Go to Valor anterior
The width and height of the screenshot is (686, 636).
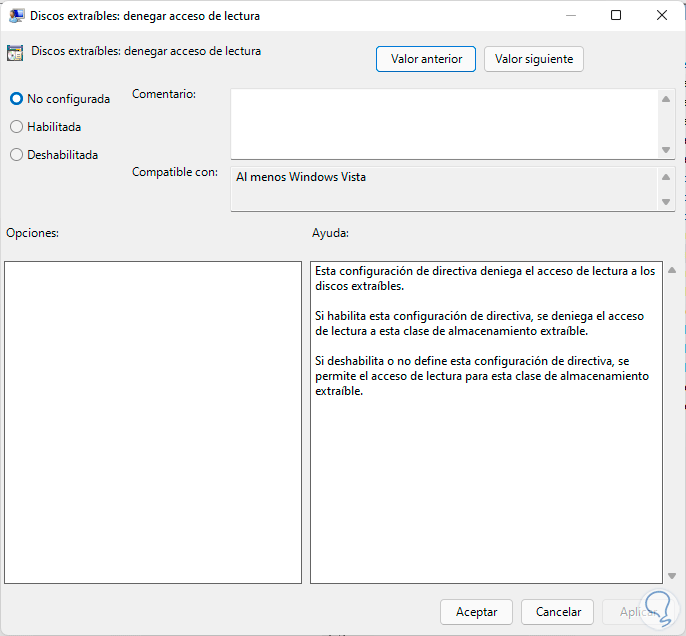tap(426, 59)
